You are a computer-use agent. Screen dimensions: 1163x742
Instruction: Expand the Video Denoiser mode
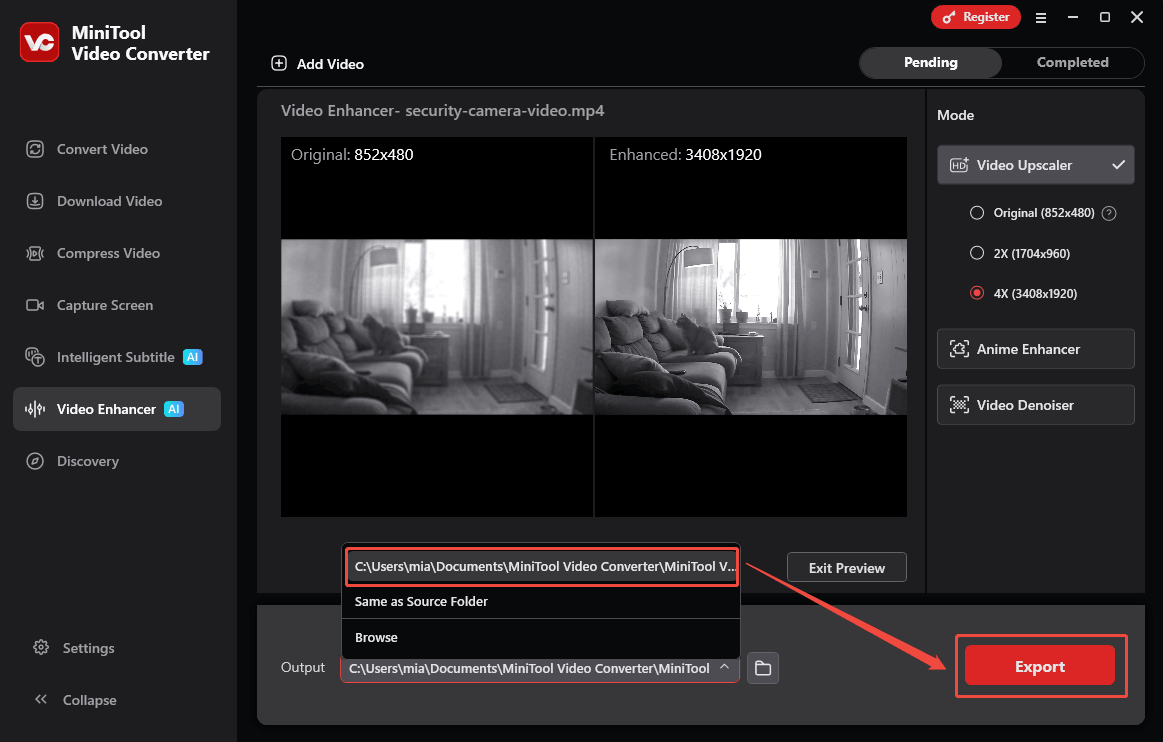[x=1035, y=404]
